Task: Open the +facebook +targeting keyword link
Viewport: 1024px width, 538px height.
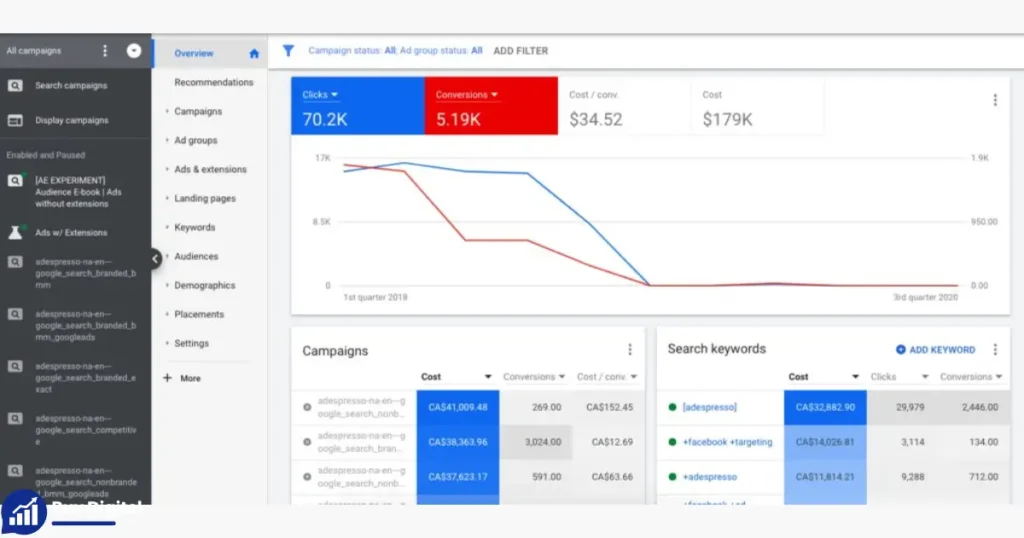Action: pos(728,442)
